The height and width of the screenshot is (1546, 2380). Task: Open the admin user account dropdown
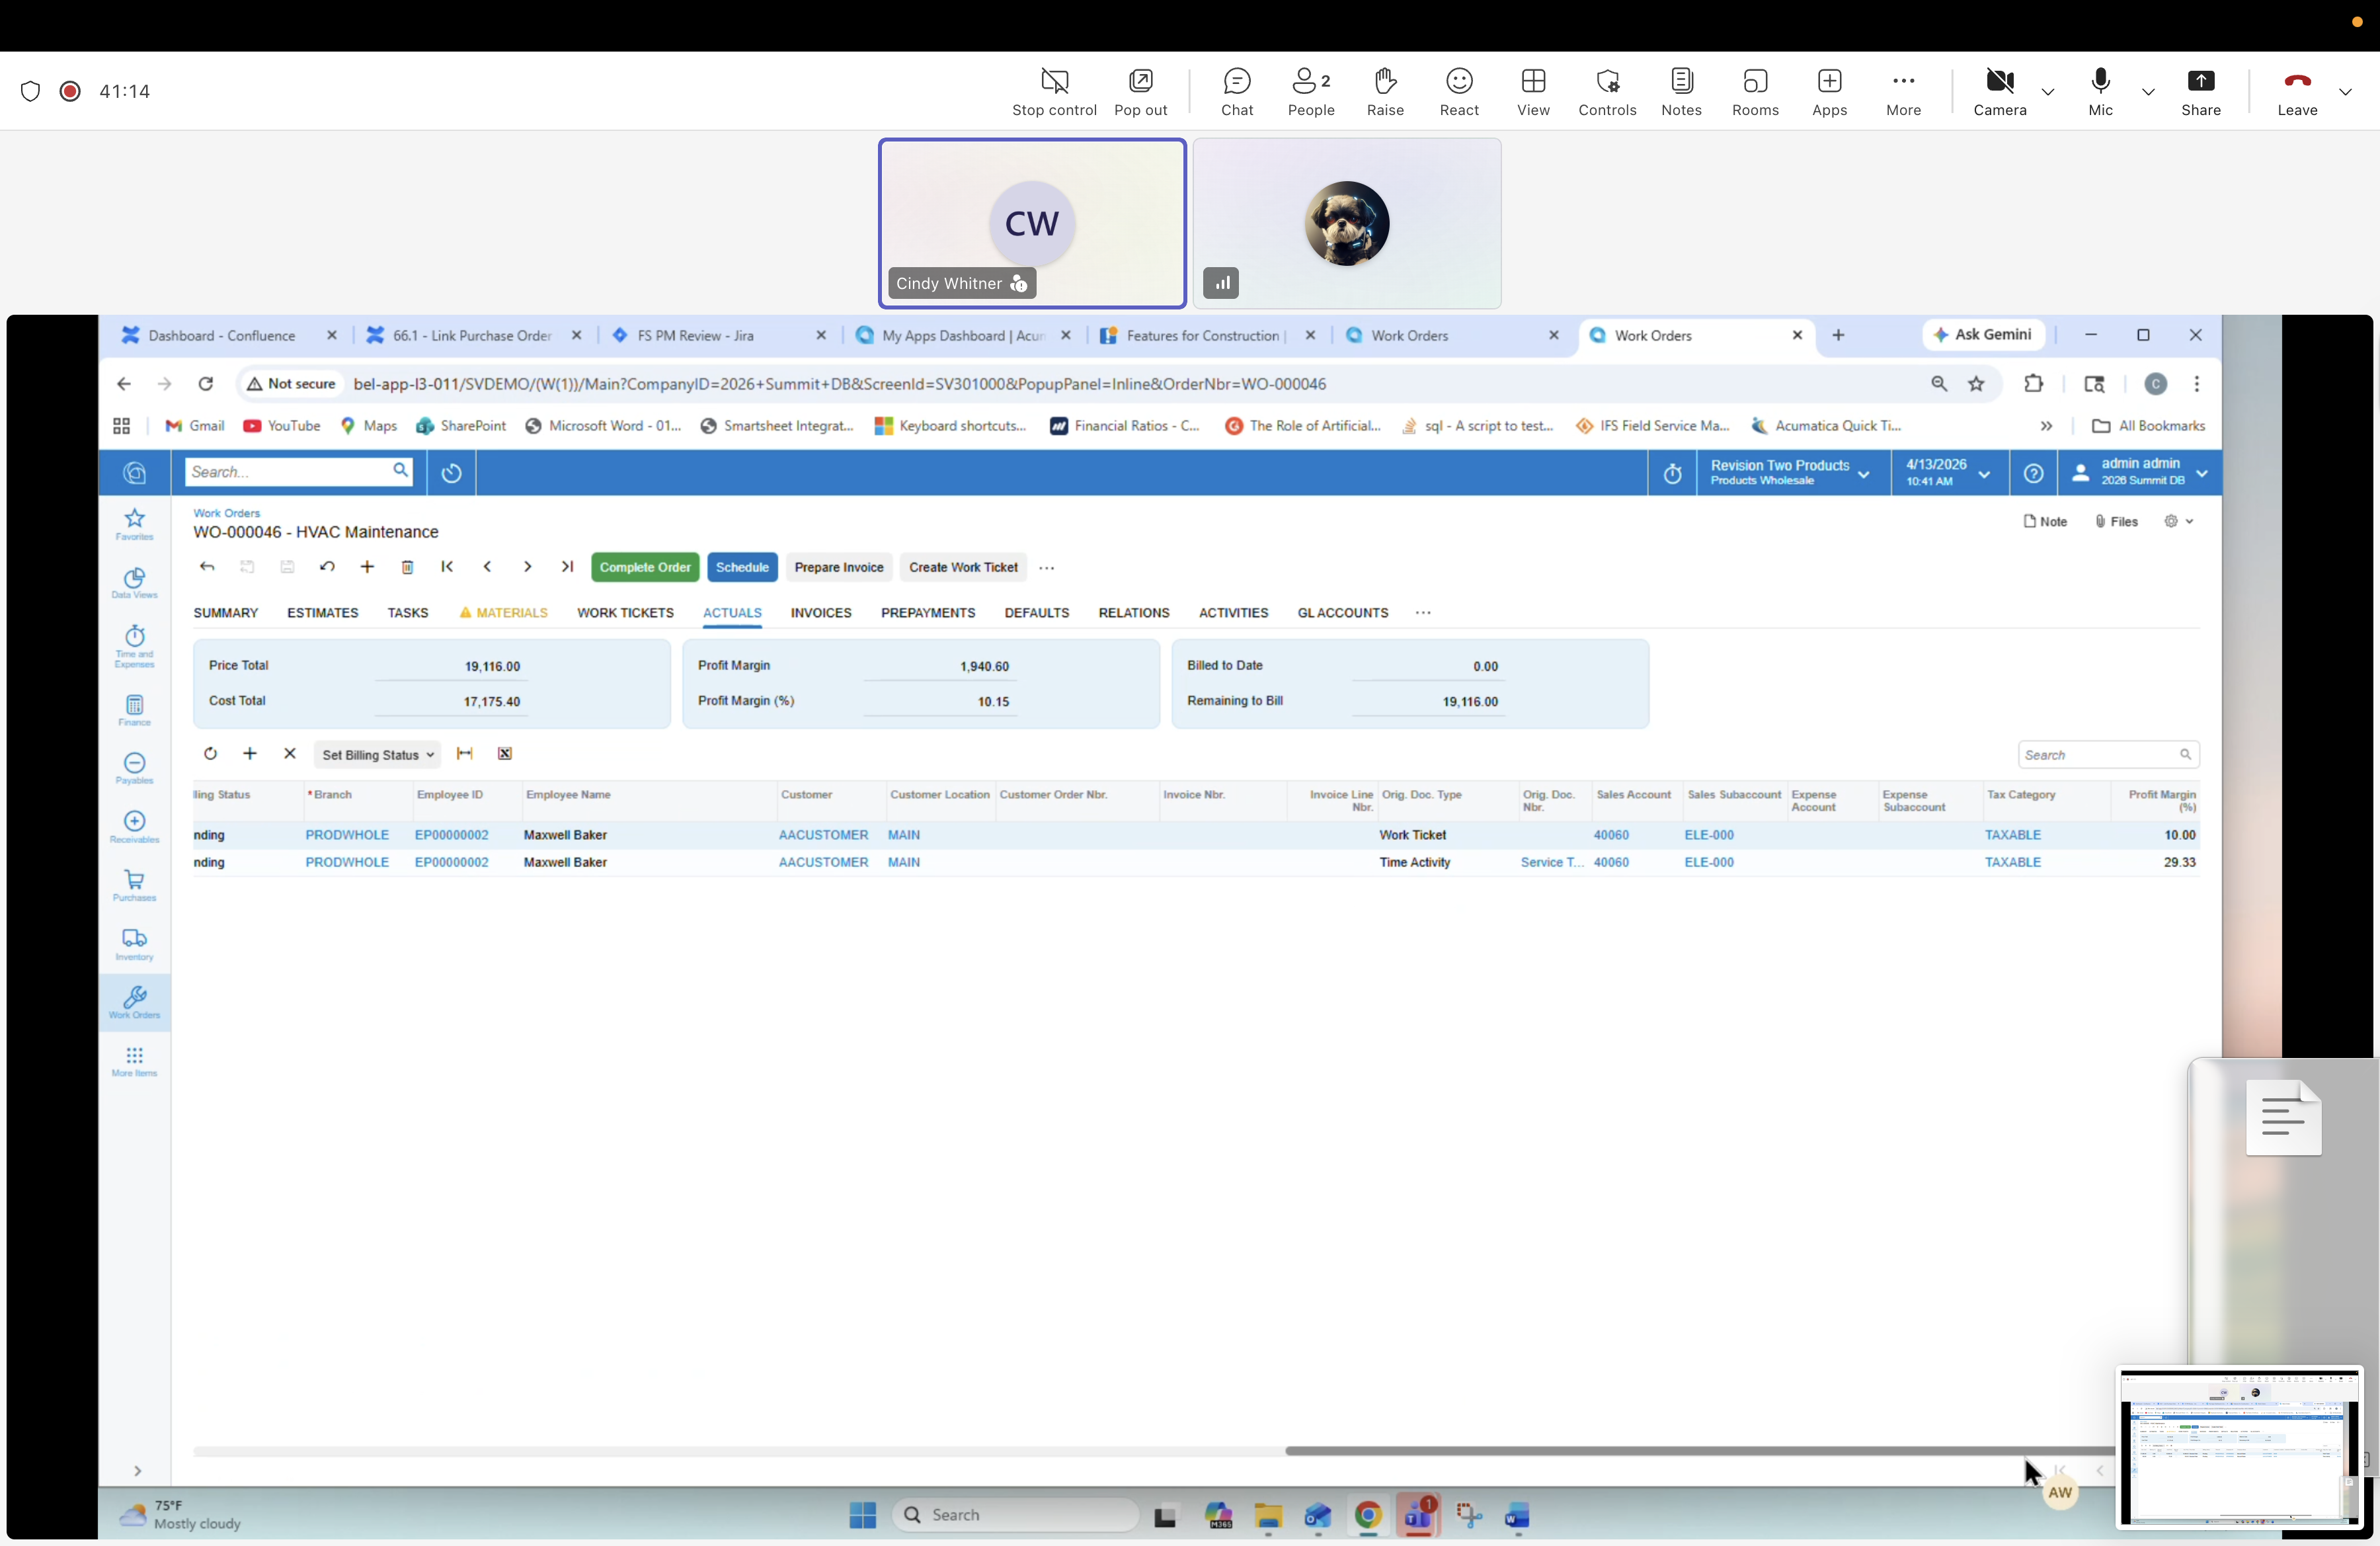pyautogui.click(x=2140, y=472)
